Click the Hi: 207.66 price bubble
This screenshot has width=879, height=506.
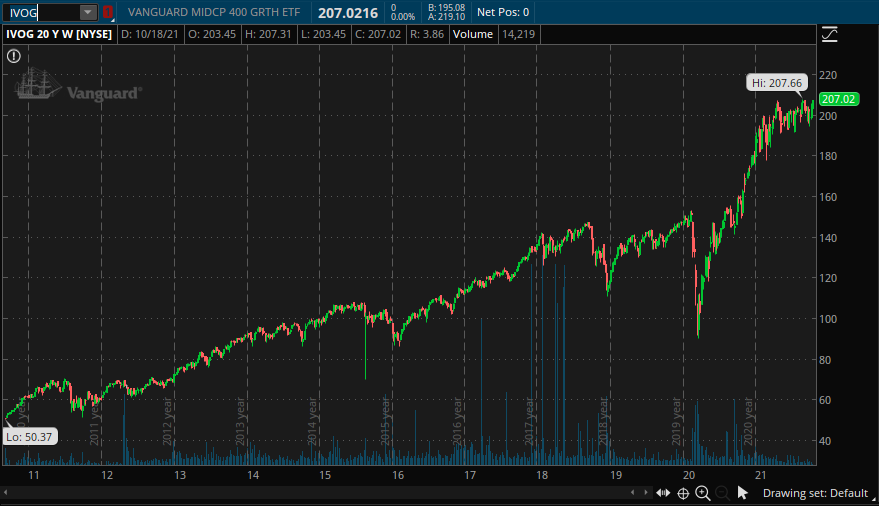[777, 83]
